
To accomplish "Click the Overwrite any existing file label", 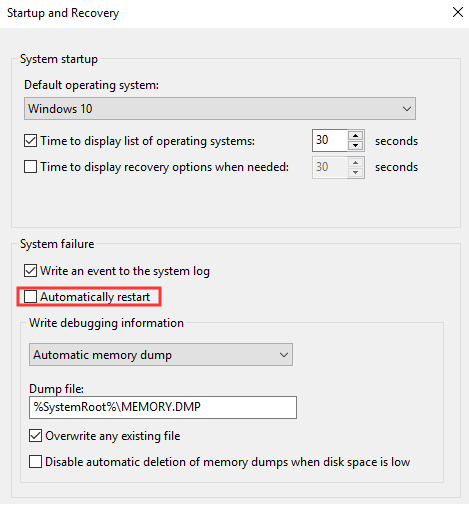I will [113, 436].
